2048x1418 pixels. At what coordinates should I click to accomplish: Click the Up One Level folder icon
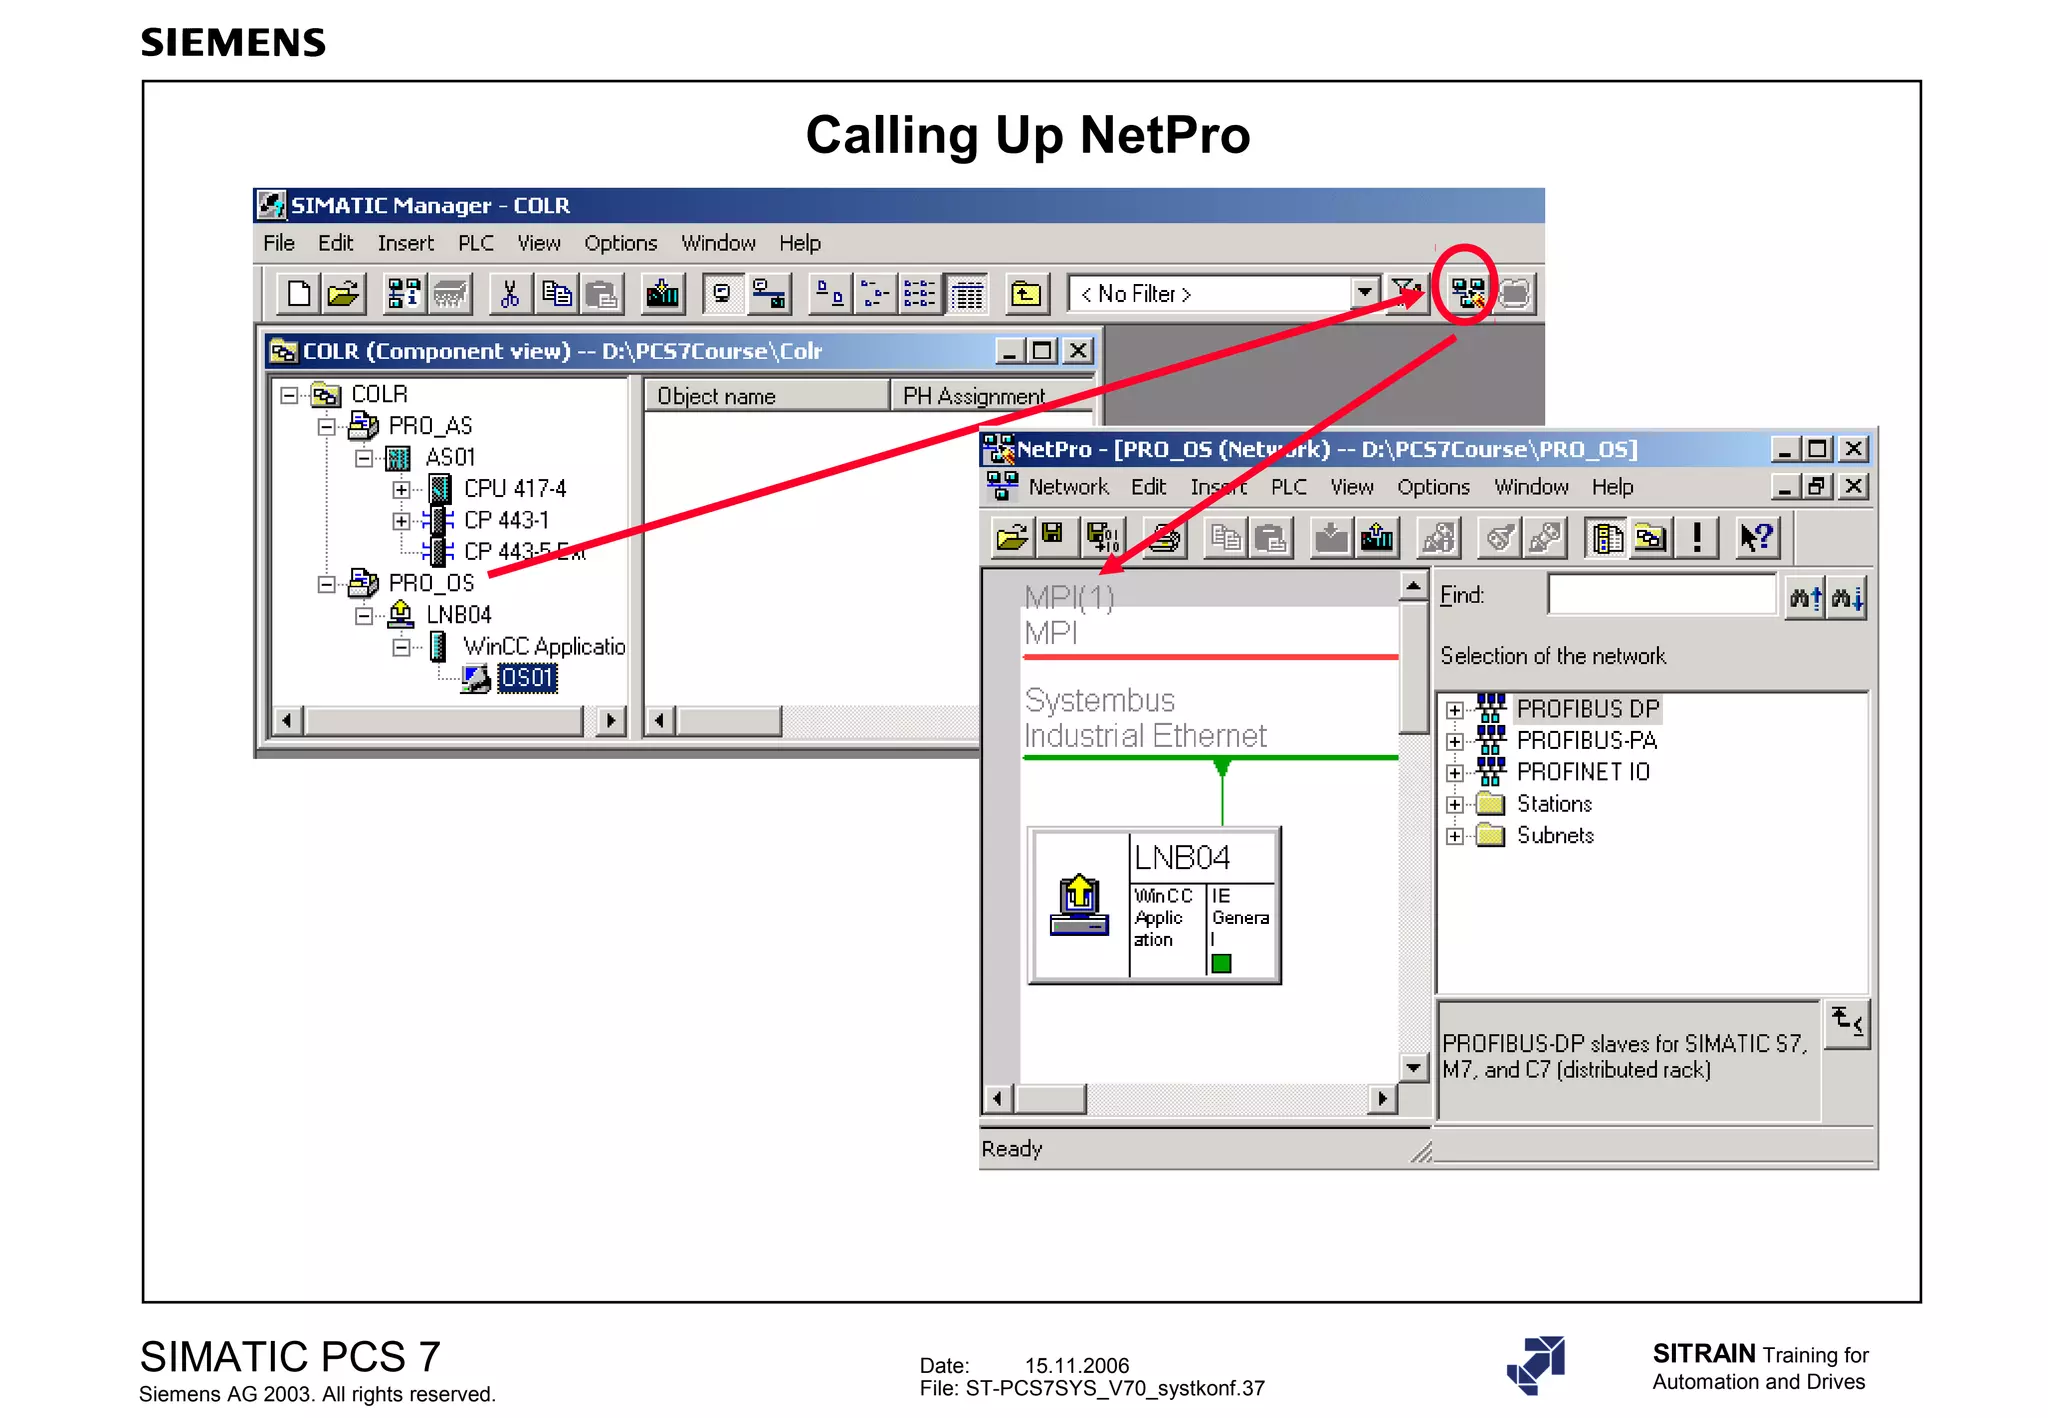[x=1026, y=294]
